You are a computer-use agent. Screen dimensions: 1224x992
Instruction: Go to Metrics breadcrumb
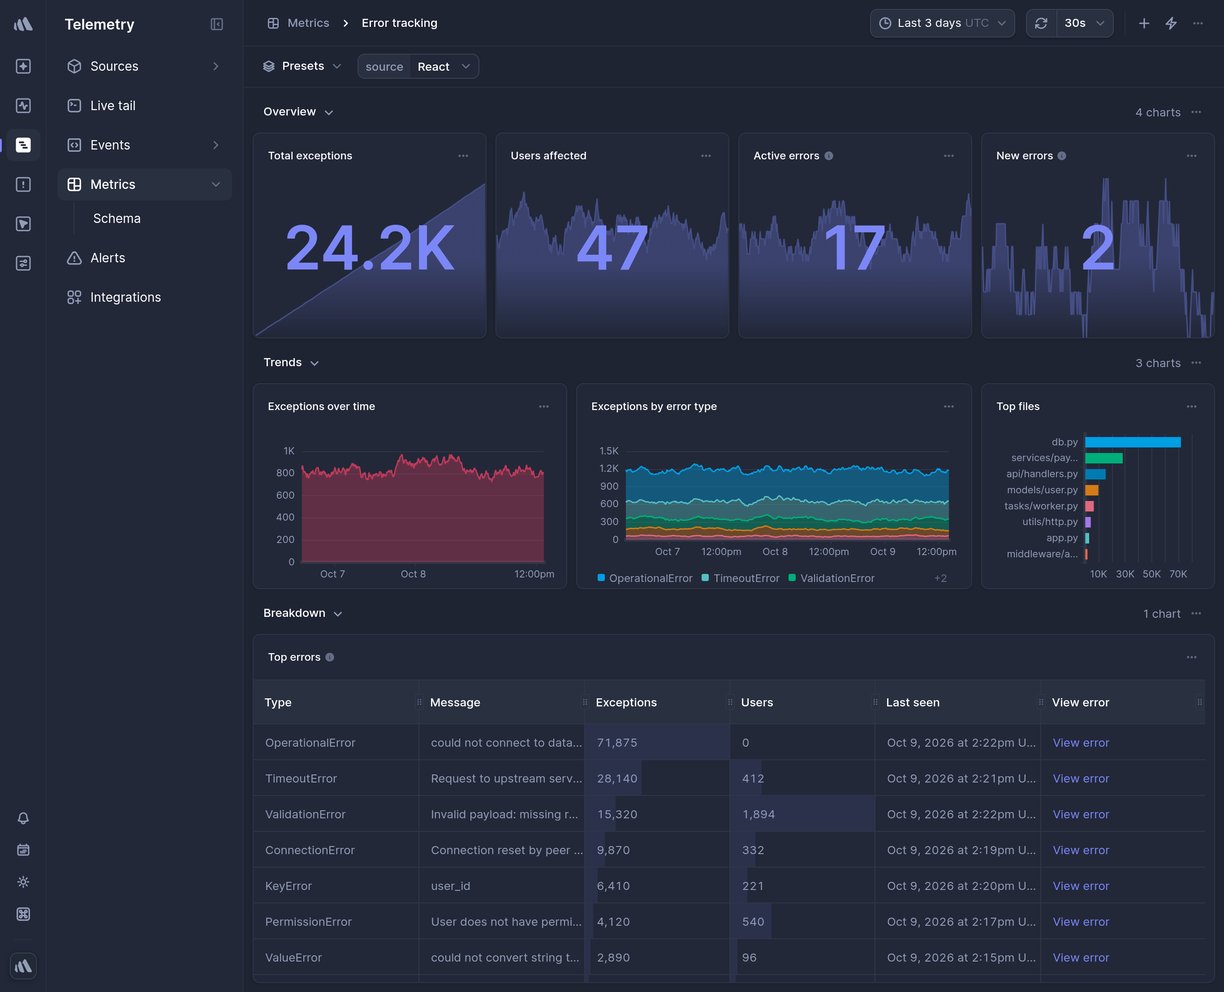coord(298,23)
